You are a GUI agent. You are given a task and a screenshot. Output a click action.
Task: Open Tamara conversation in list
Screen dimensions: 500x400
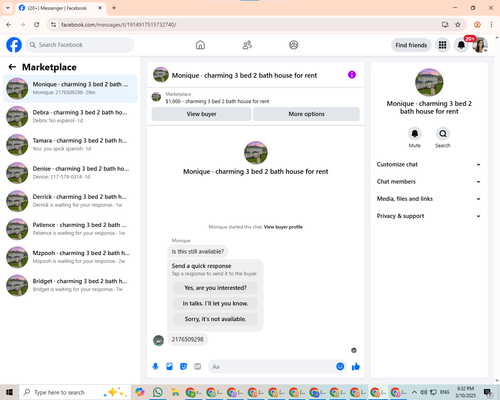70,145
